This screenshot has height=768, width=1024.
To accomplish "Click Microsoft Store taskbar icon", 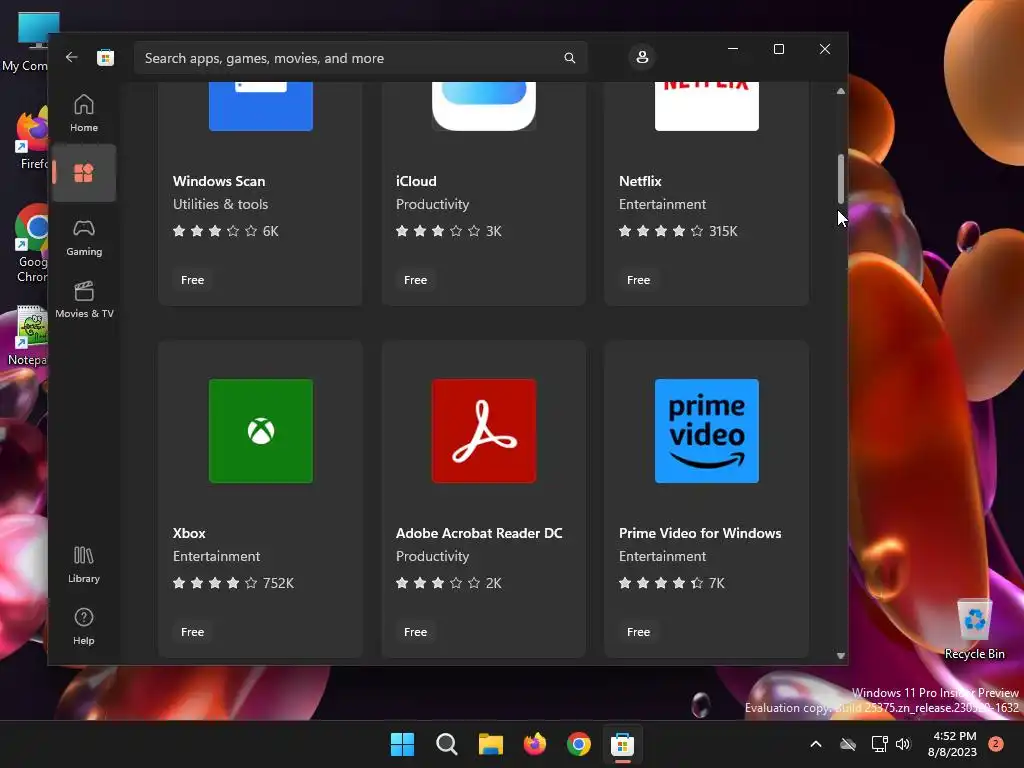I will click(622, 744).
